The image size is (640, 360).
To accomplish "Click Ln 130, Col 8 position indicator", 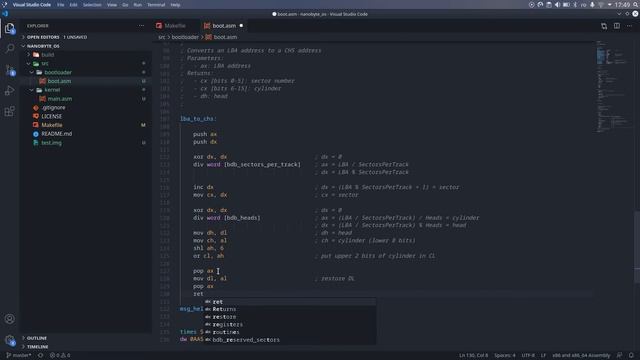I will tap(473, 355).
